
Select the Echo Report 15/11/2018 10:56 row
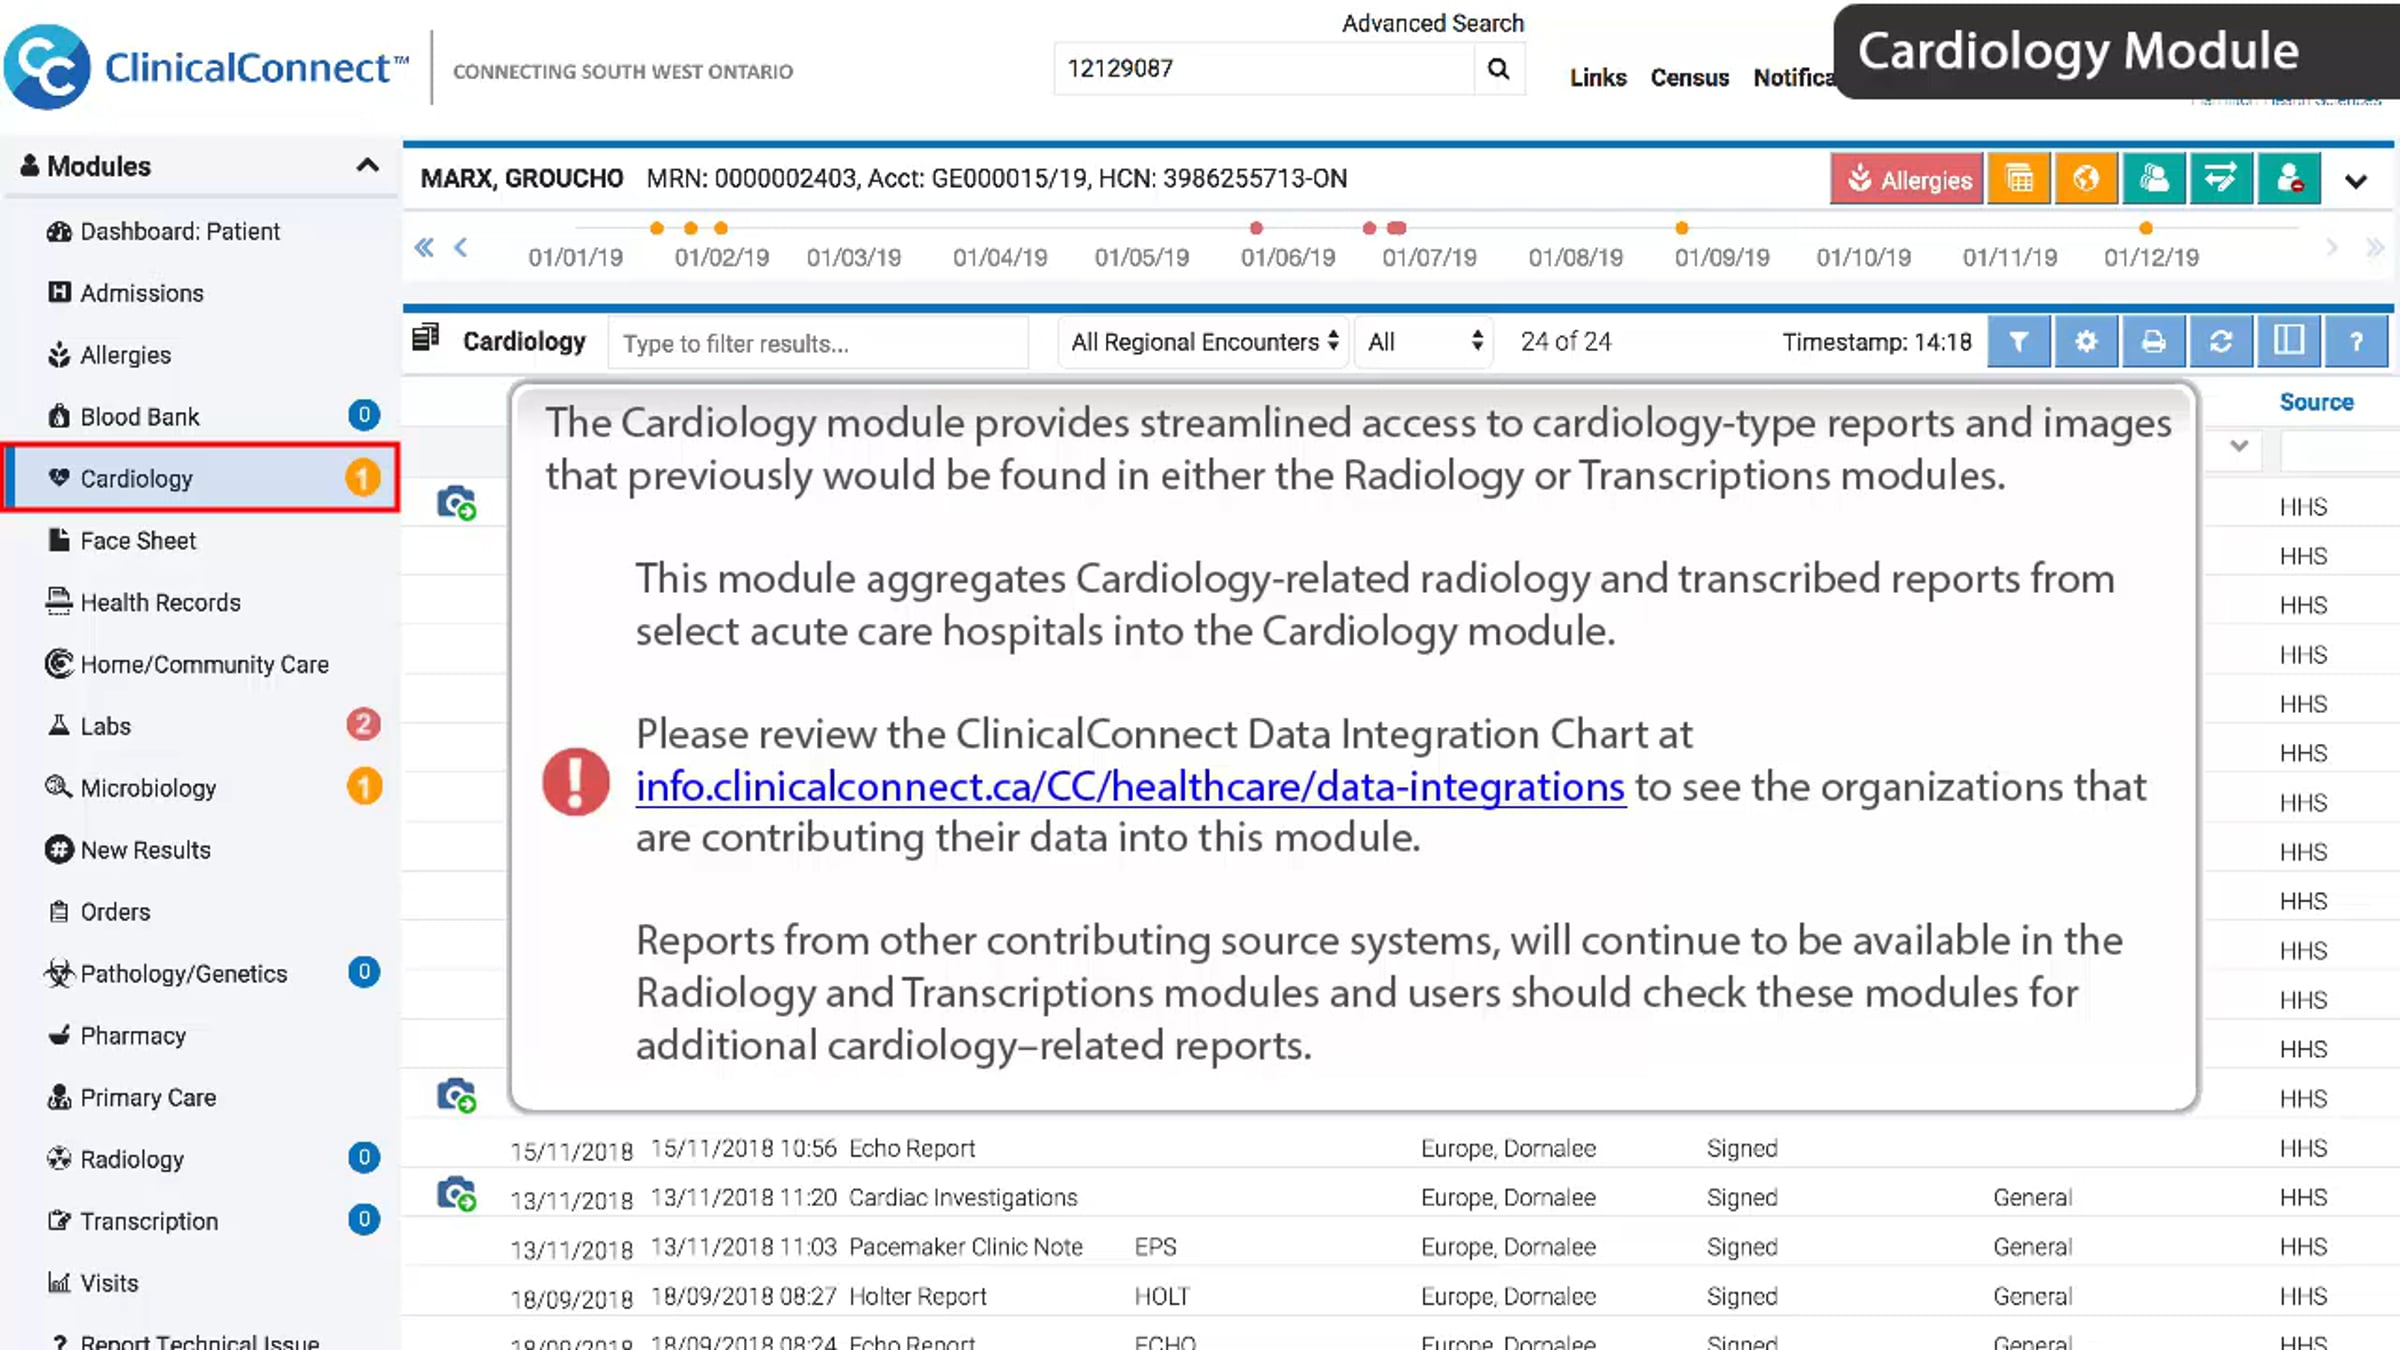click(x=1398, y=1148)
